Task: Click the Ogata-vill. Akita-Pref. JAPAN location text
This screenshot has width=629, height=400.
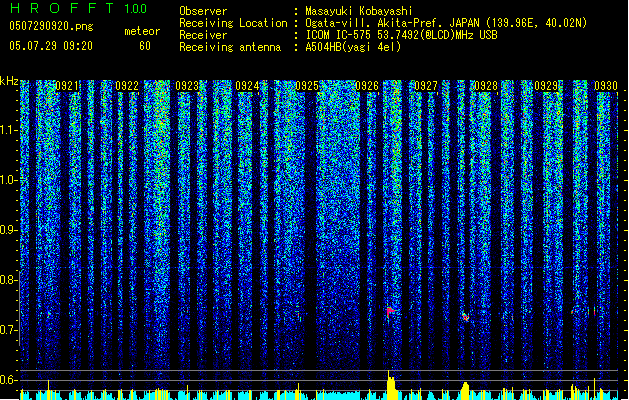Action: [446, 23]
